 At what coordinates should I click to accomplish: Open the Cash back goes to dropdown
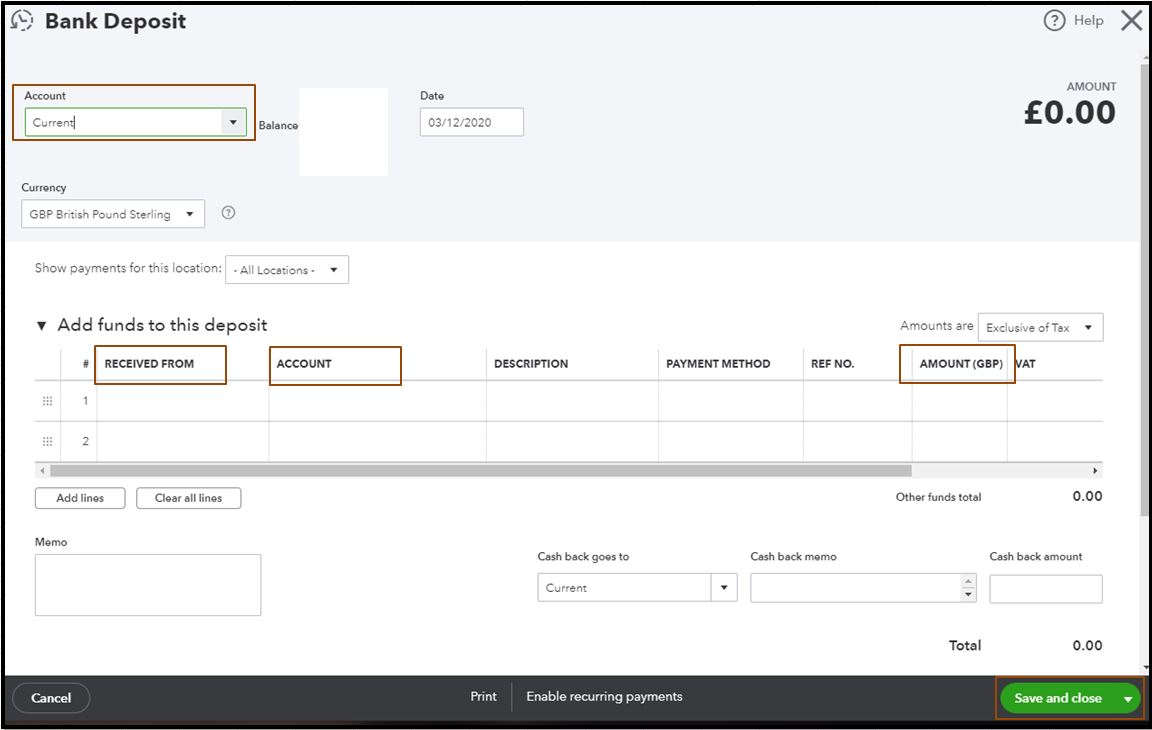point(724,588)
